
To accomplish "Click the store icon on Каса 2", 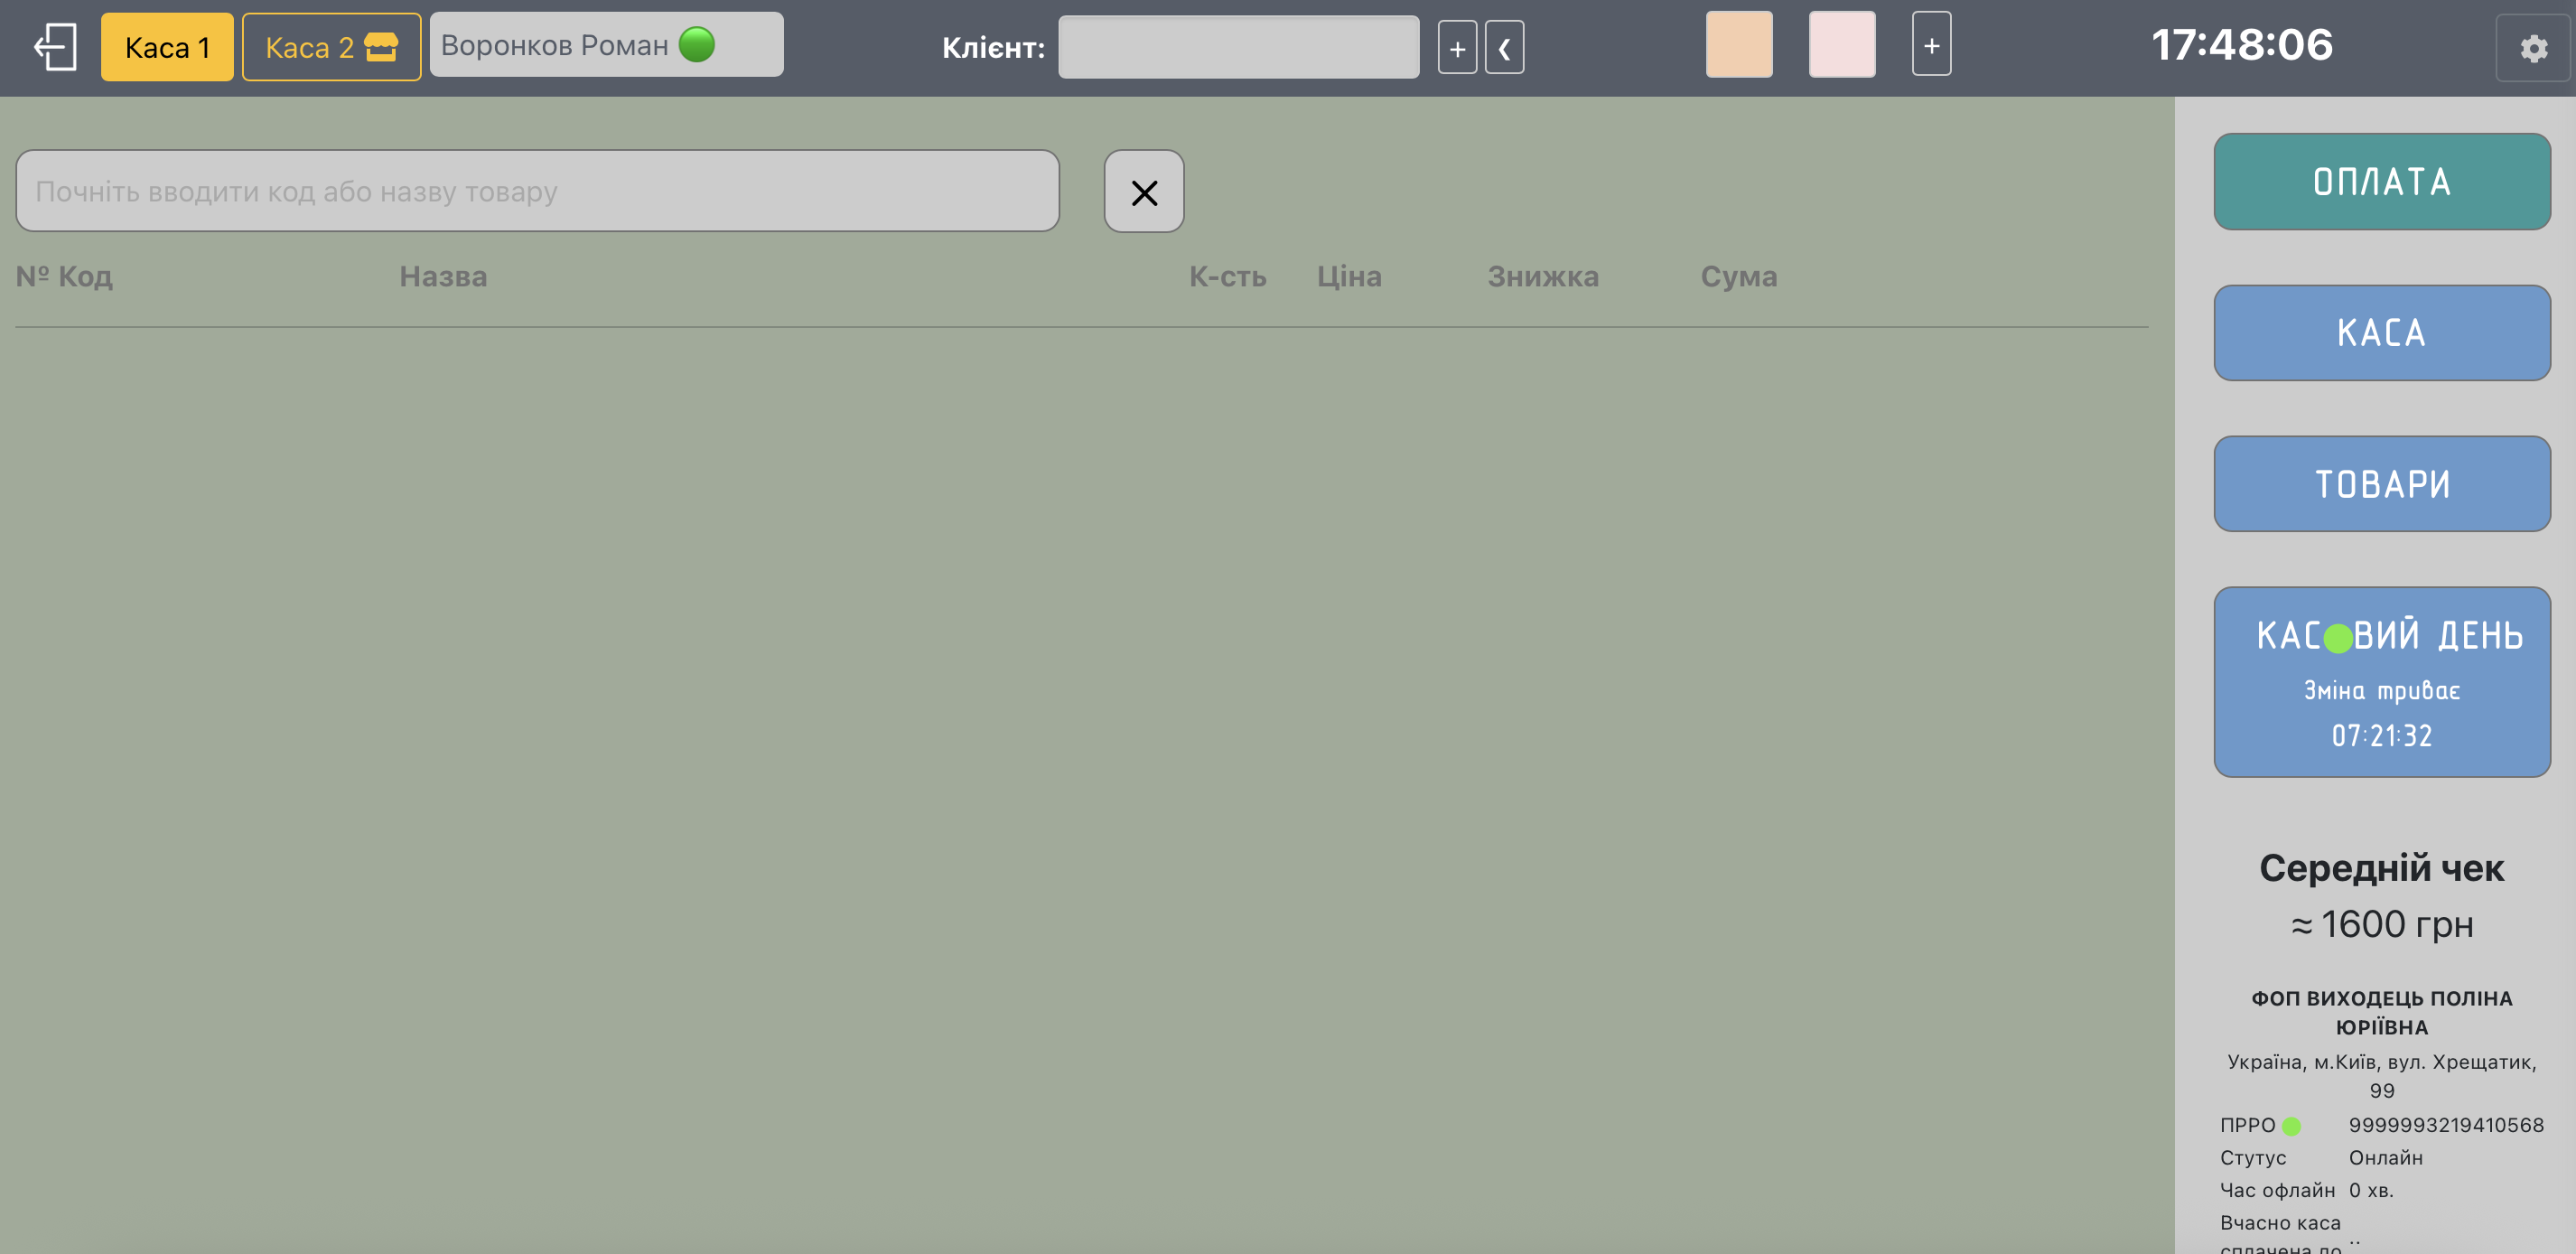I will point(381,47).
